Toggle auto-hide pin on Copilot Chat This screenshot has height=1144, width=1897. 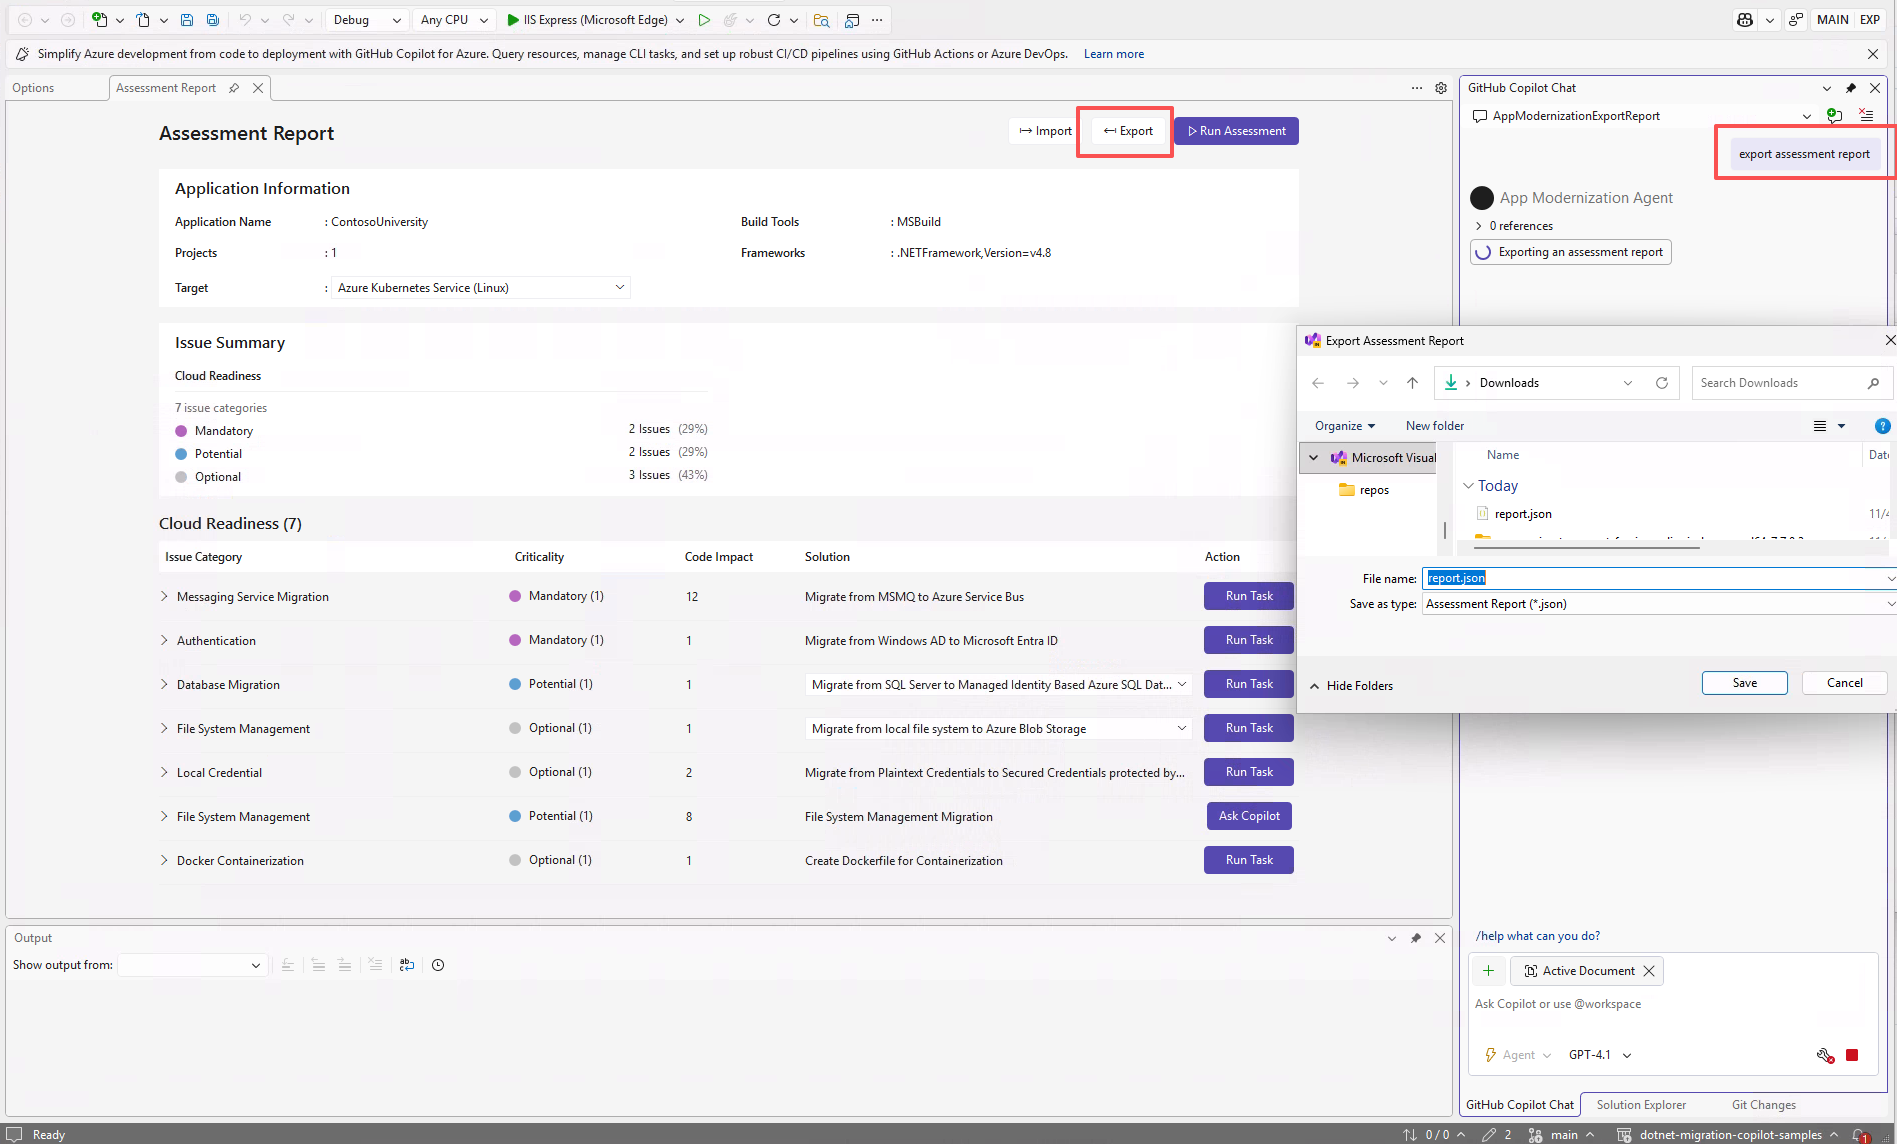1851,88
